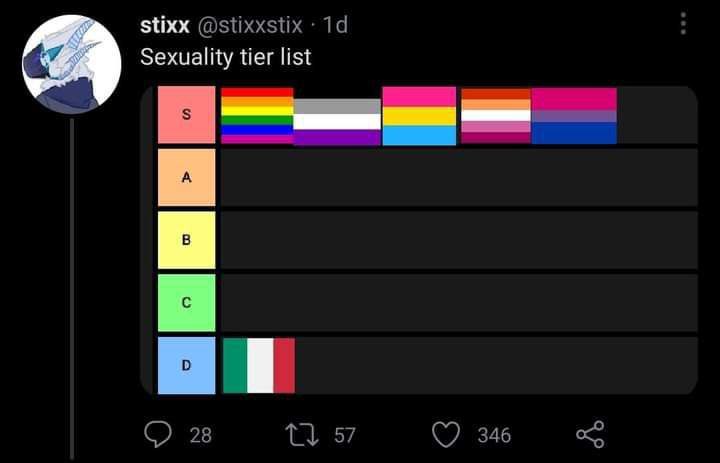Click the red S tier label
The image size is (720, 463).
click(x=186, y=115)
